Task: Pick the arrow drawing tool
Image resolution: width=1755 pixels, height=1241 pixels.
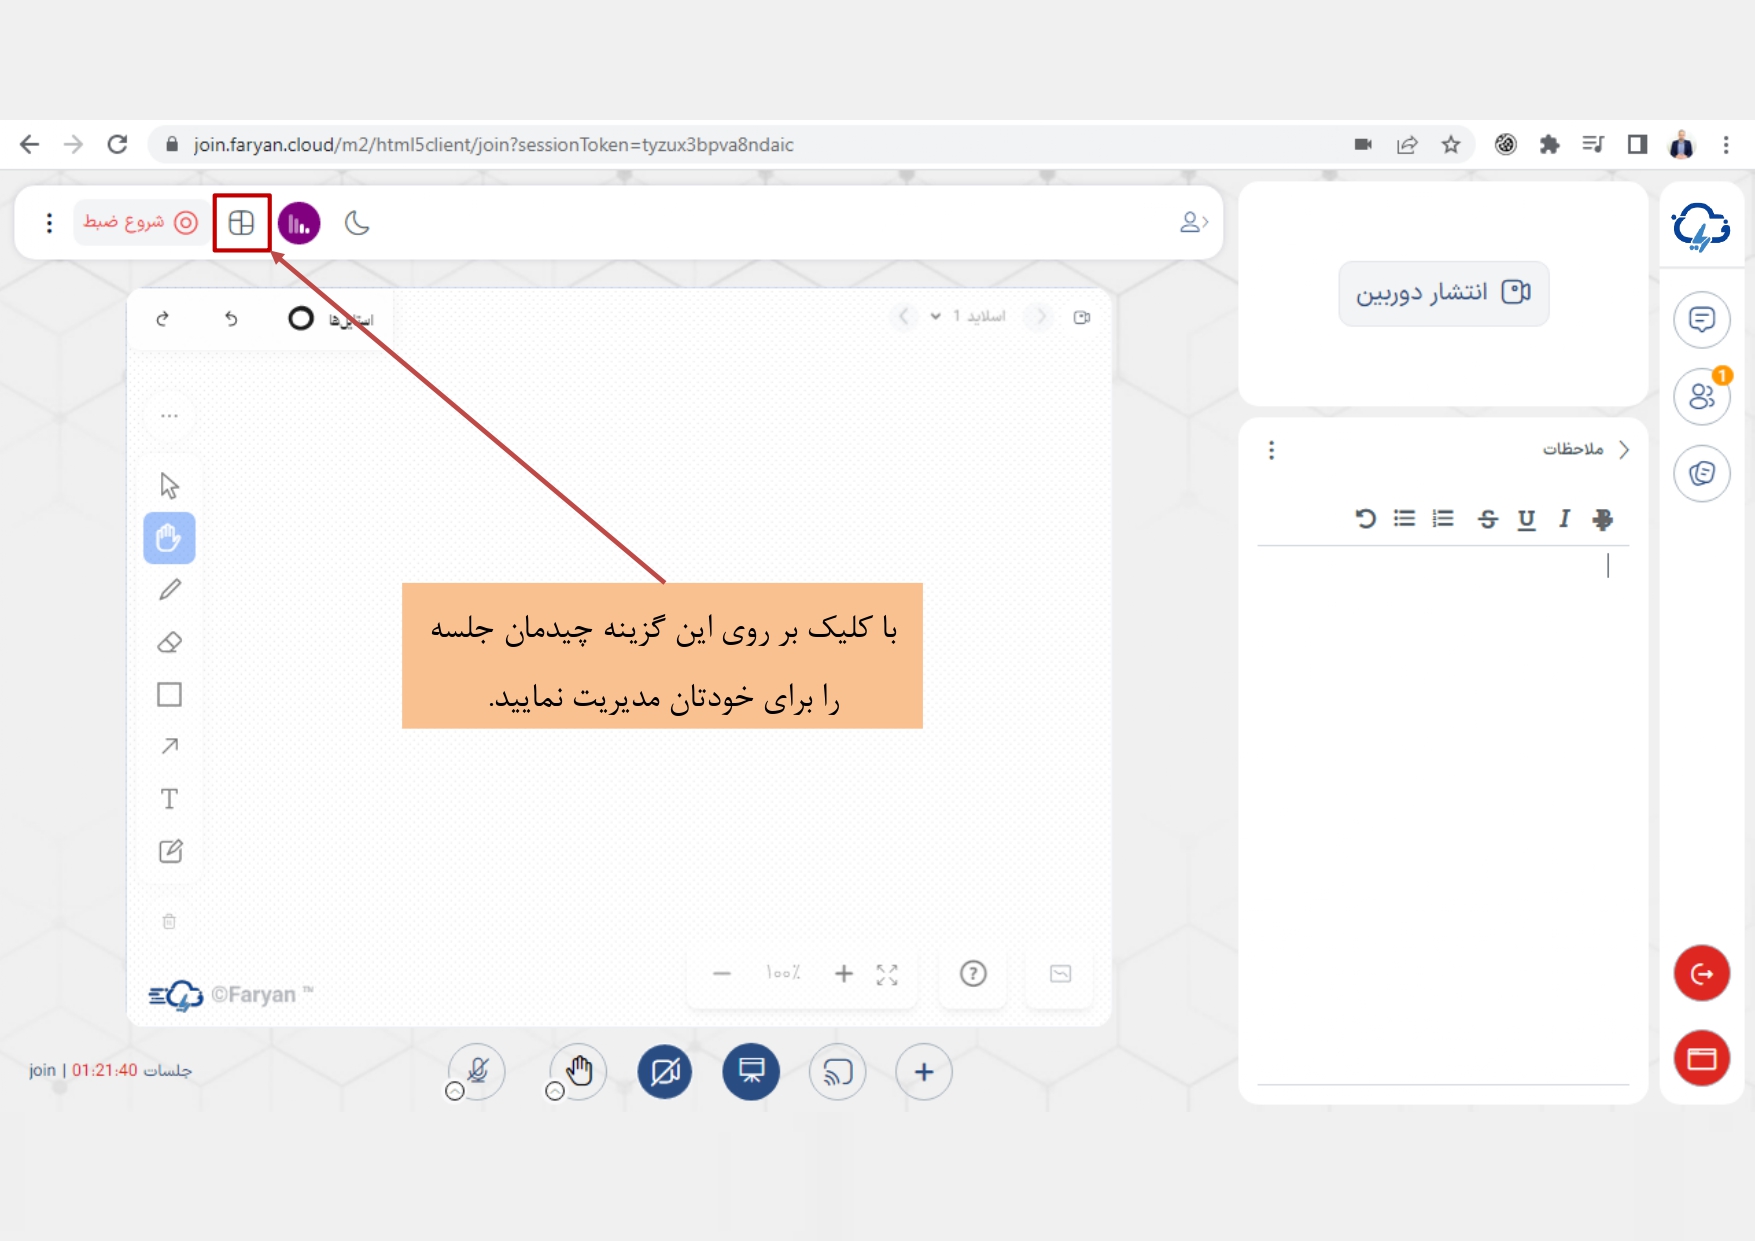Action: pos(170,747)
